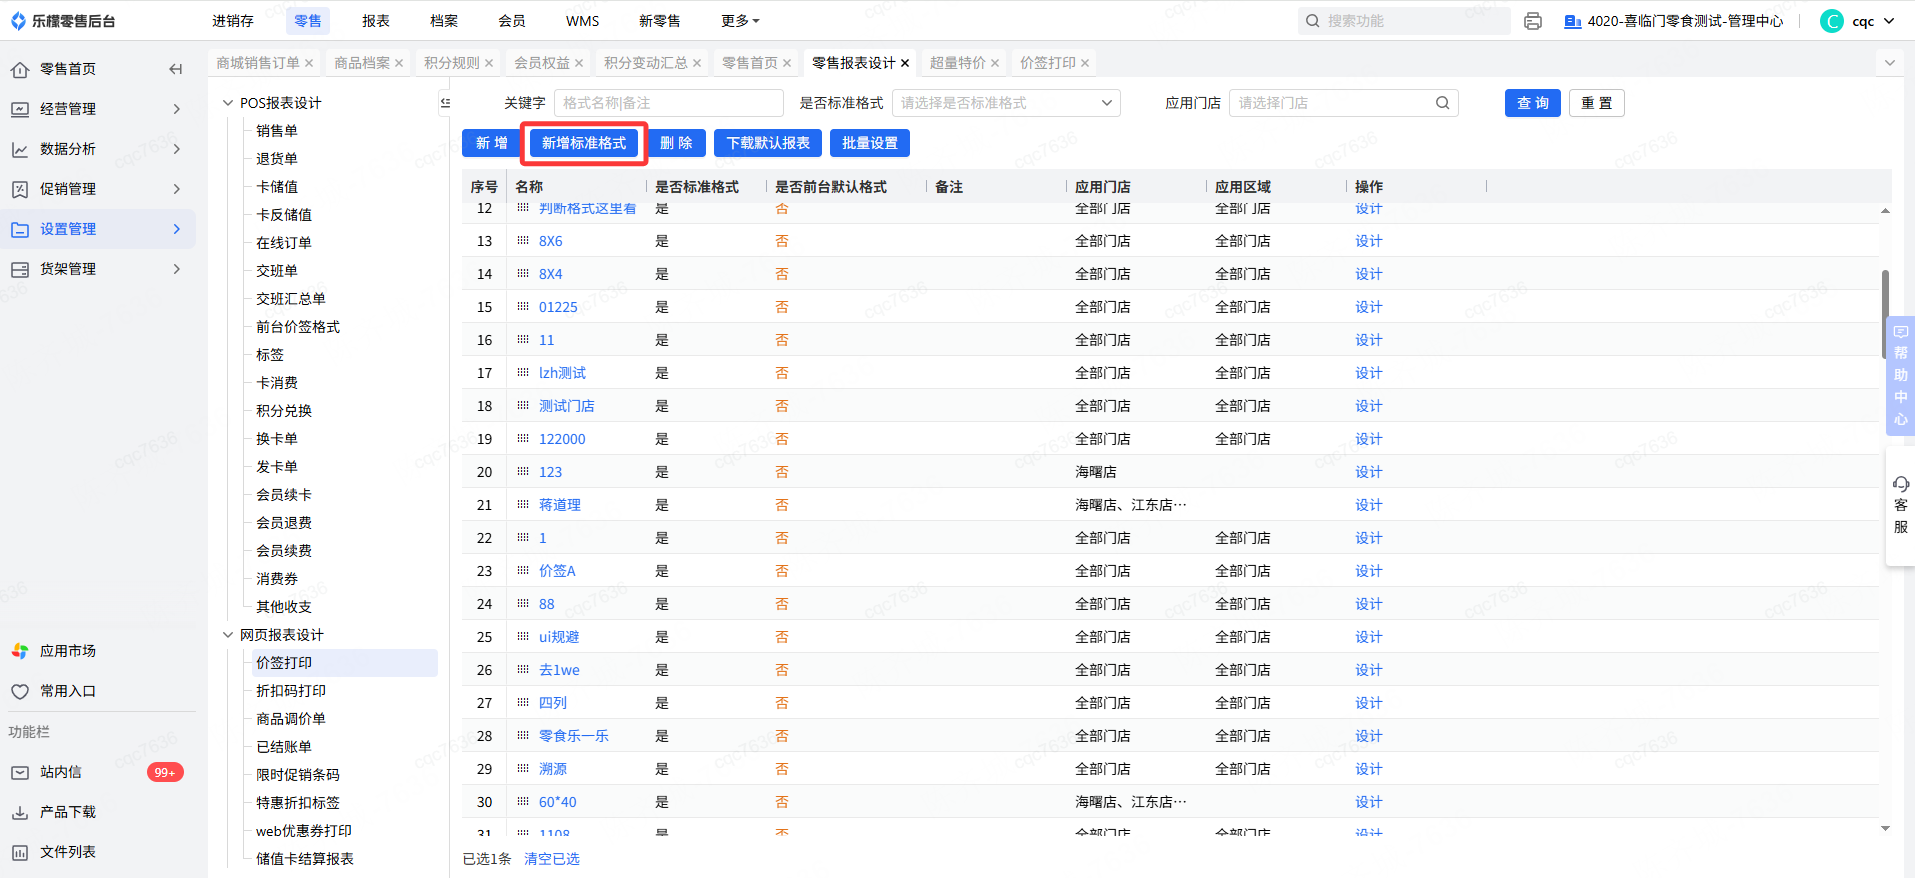
Task: Open 应用市场 in the sidebar
Action: click(x=68, y=651)
